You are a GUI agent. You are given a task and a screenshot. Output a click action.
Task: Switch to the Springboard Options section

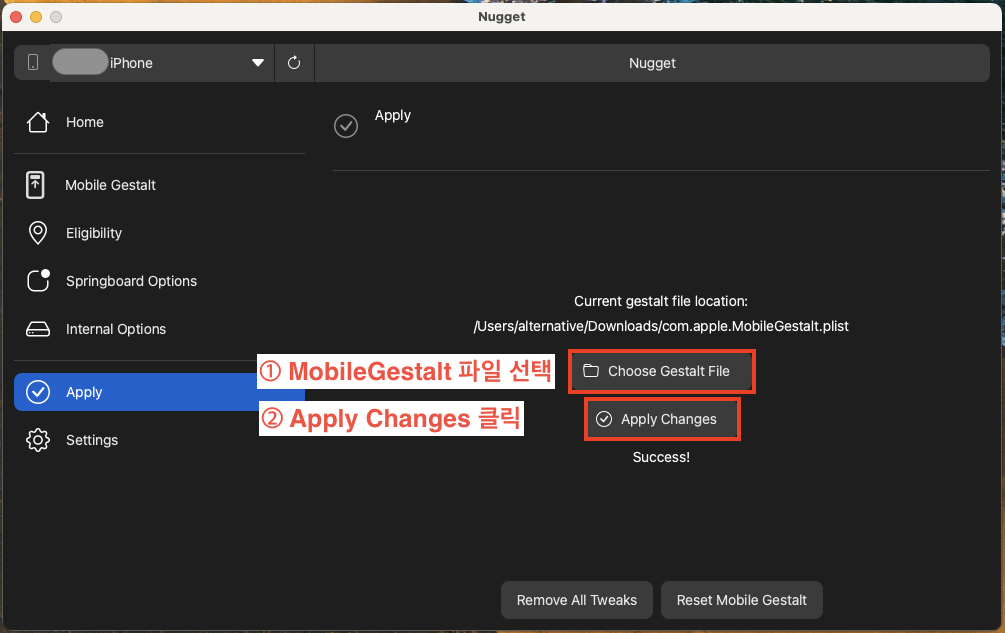(131, 281)
